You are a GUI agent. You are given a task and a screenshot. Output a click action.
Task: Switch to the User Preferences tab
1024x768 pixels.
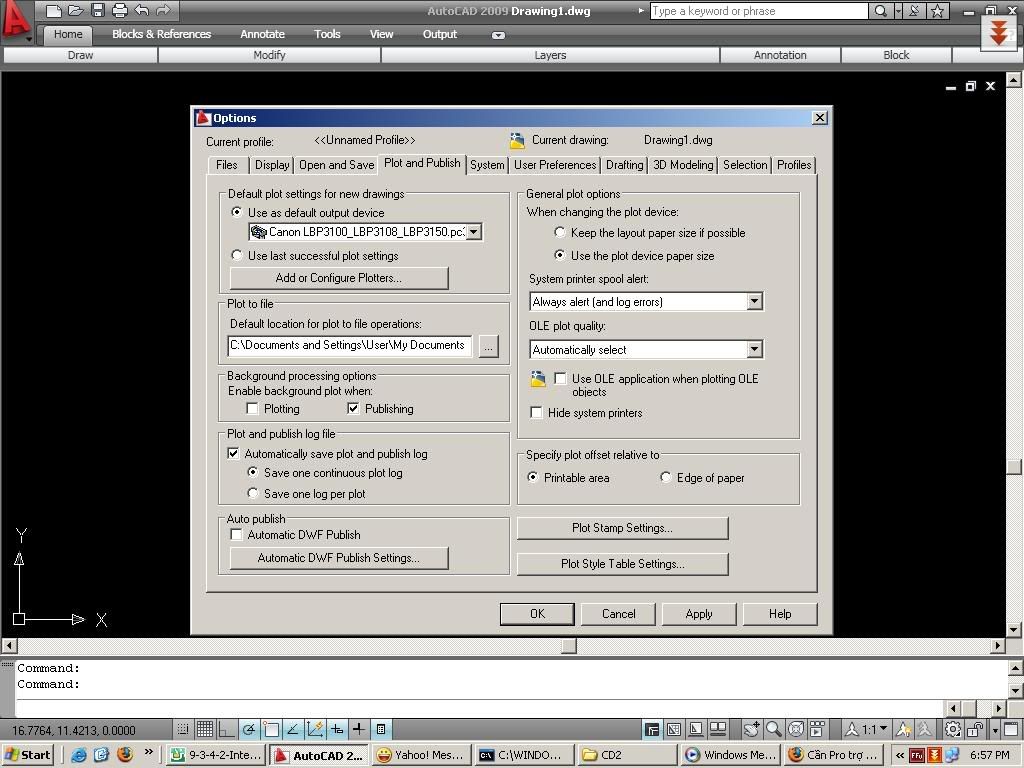pyautogui.click(x=555, y=165)
